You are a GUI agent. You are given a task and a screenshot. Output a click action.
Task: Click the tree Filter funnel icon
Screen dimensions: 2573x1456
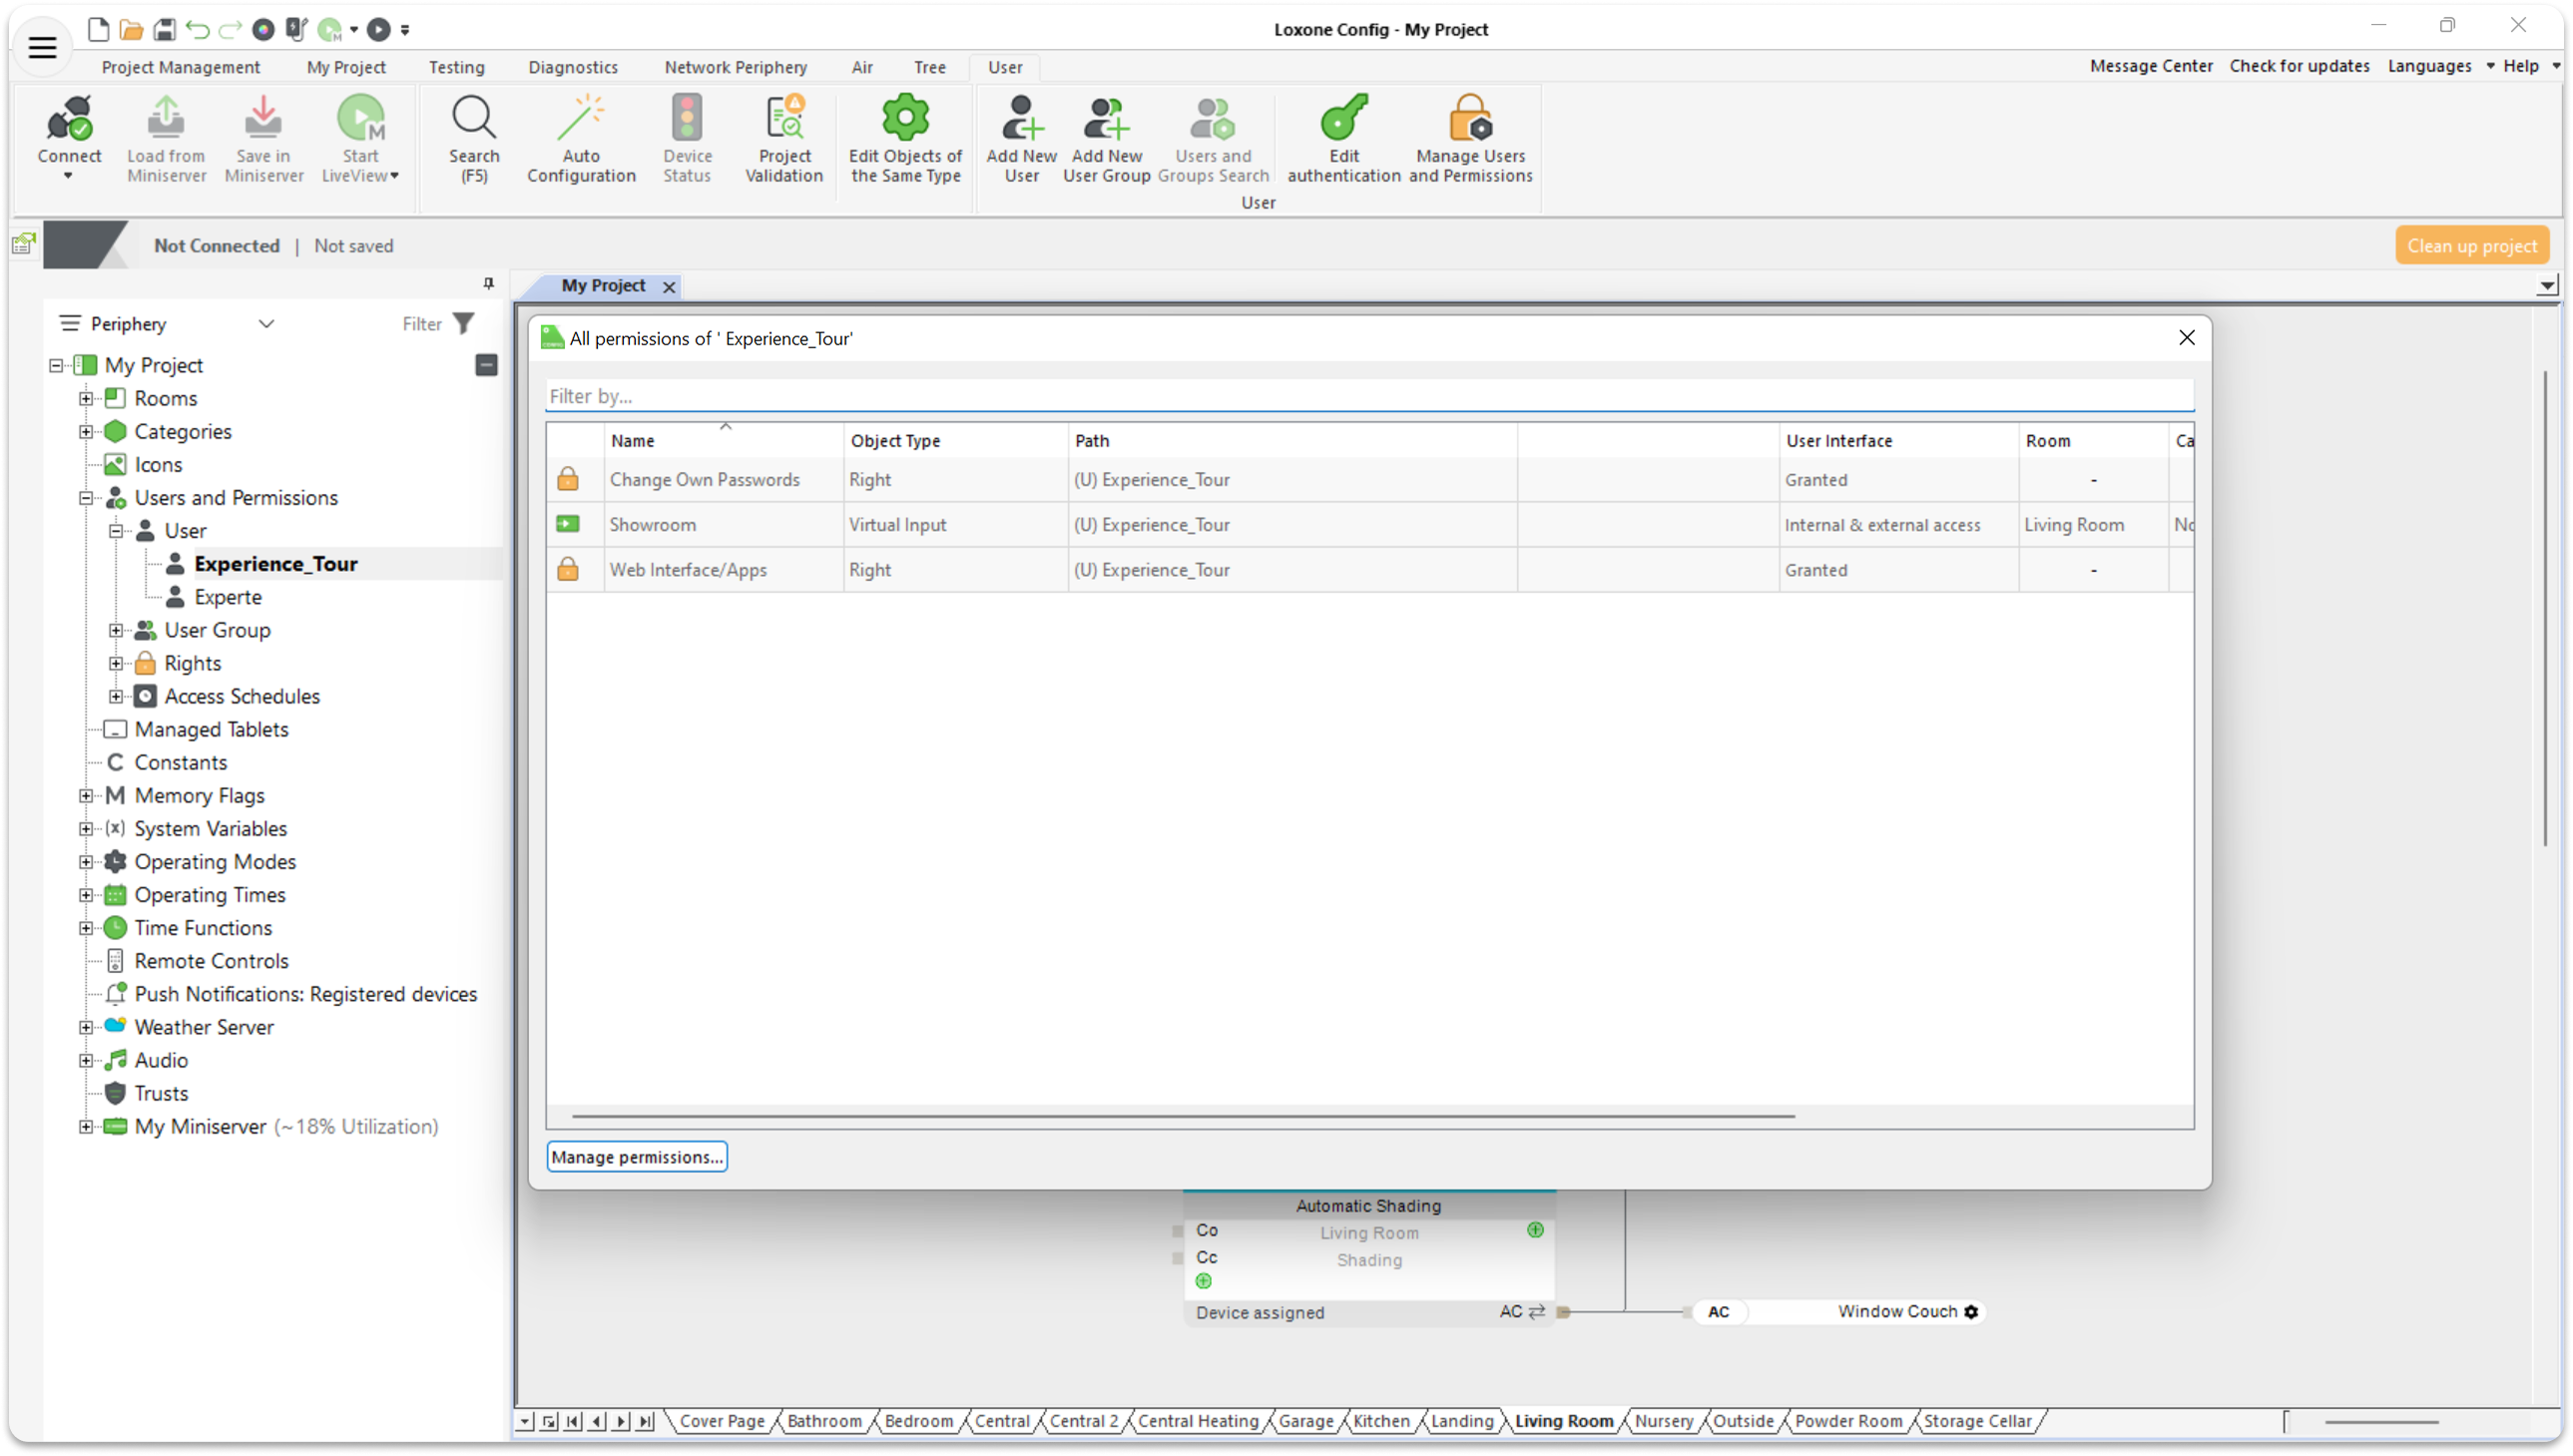pyautogui.click(x=464, y=324)
